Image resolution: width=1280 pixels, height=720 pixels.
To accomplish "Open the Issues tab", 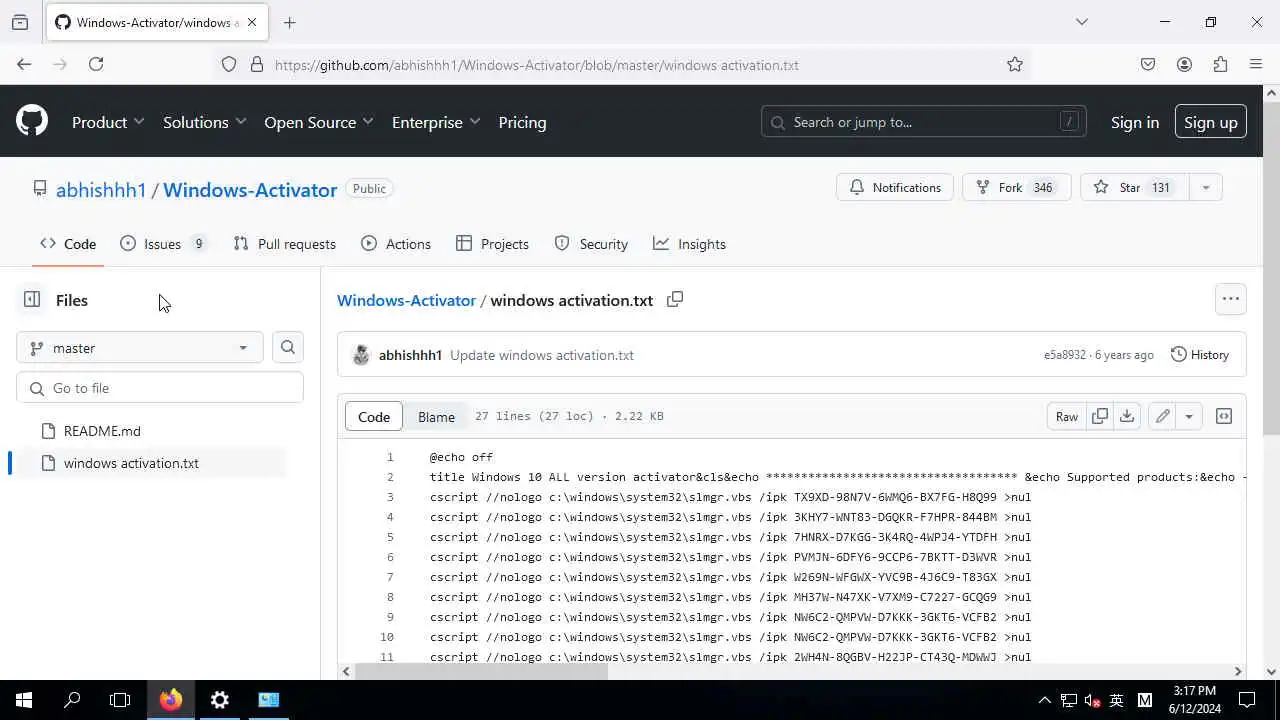I will click(163, 244).
